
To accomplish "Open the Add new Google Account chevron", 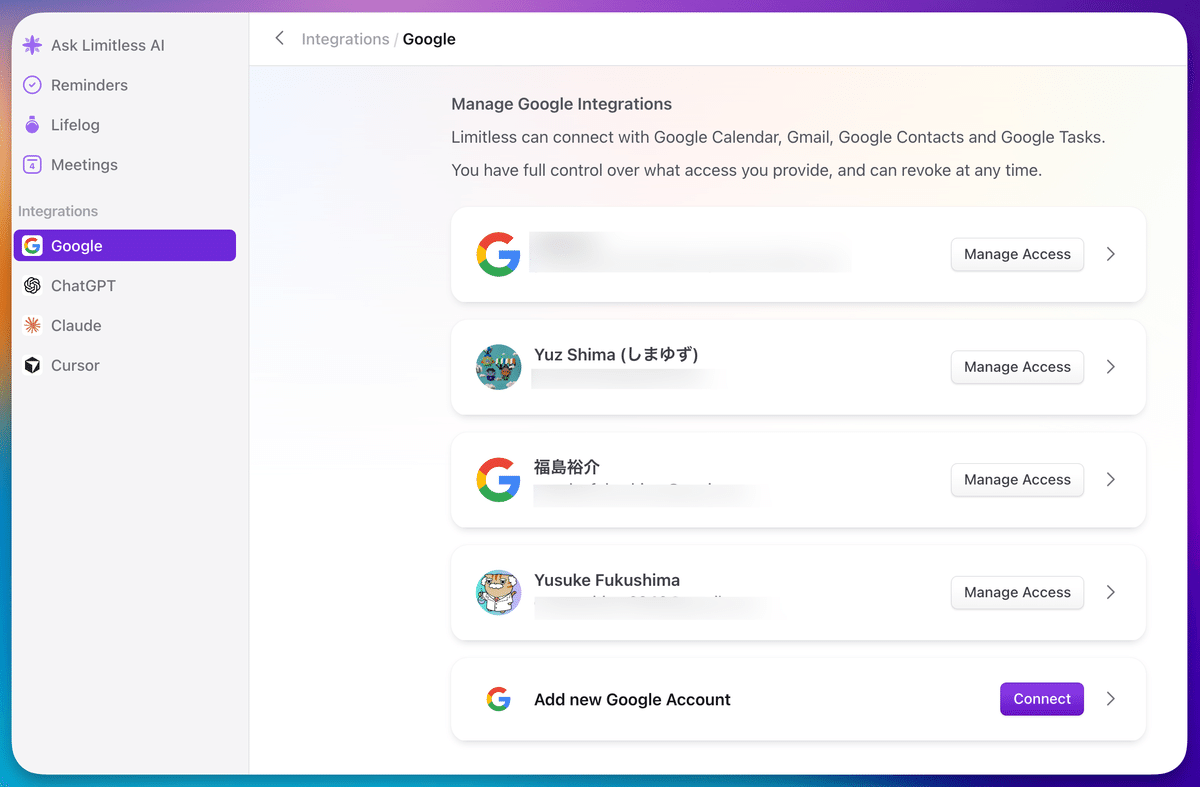I will point(1110,699).
